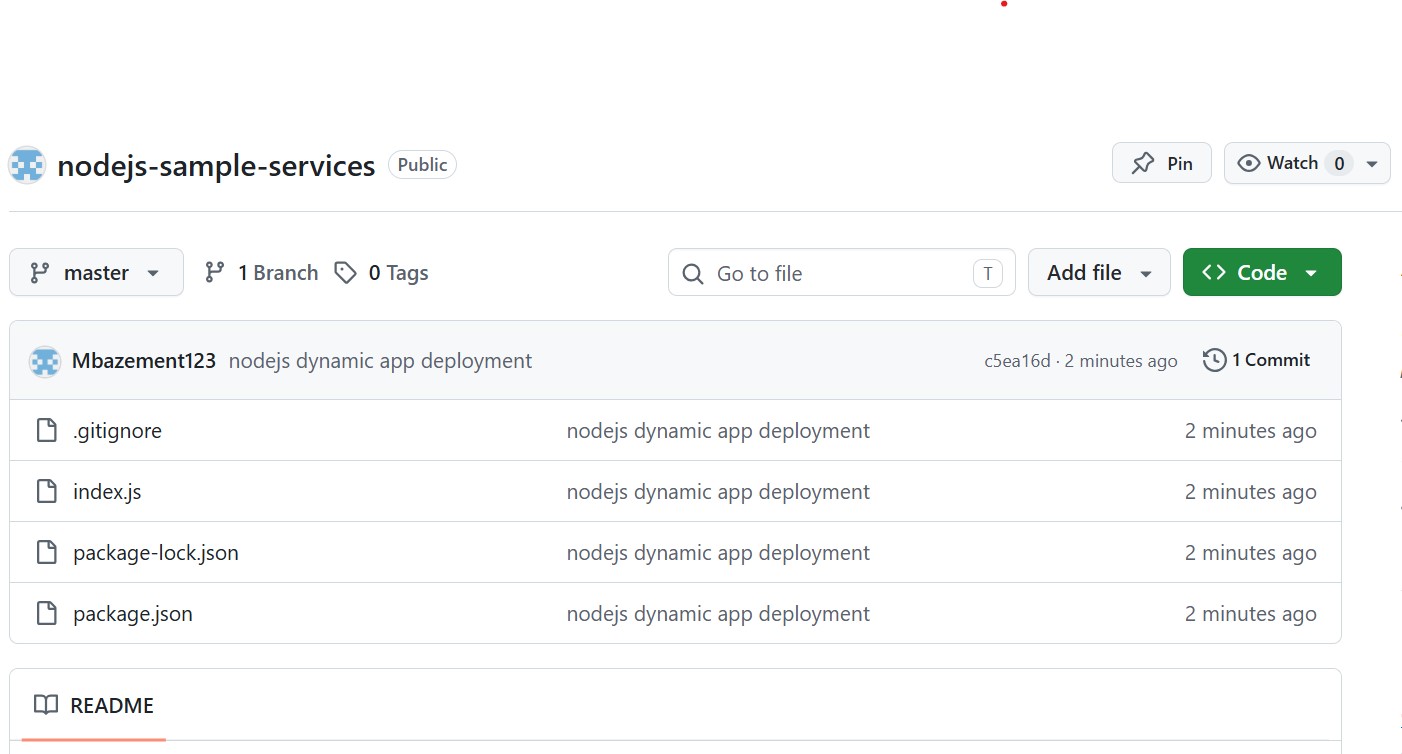Click the file icon next to package-lock.json

[x=46, y=553]
